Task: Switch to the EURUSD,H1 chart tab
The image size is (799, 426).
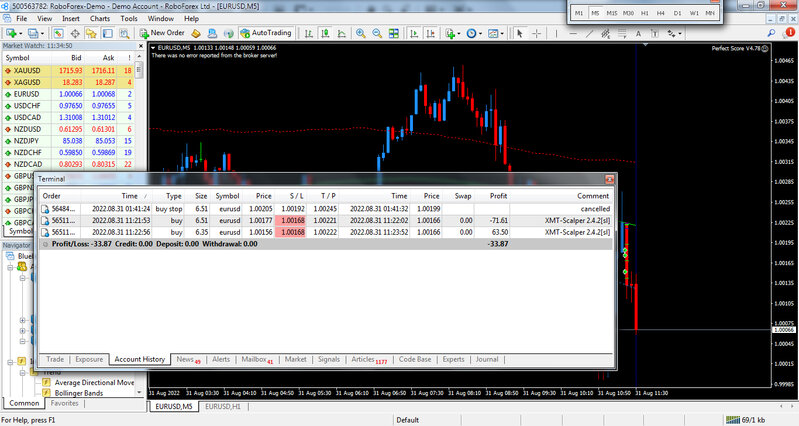Action: pyautogui.click(x=223, y=407)
